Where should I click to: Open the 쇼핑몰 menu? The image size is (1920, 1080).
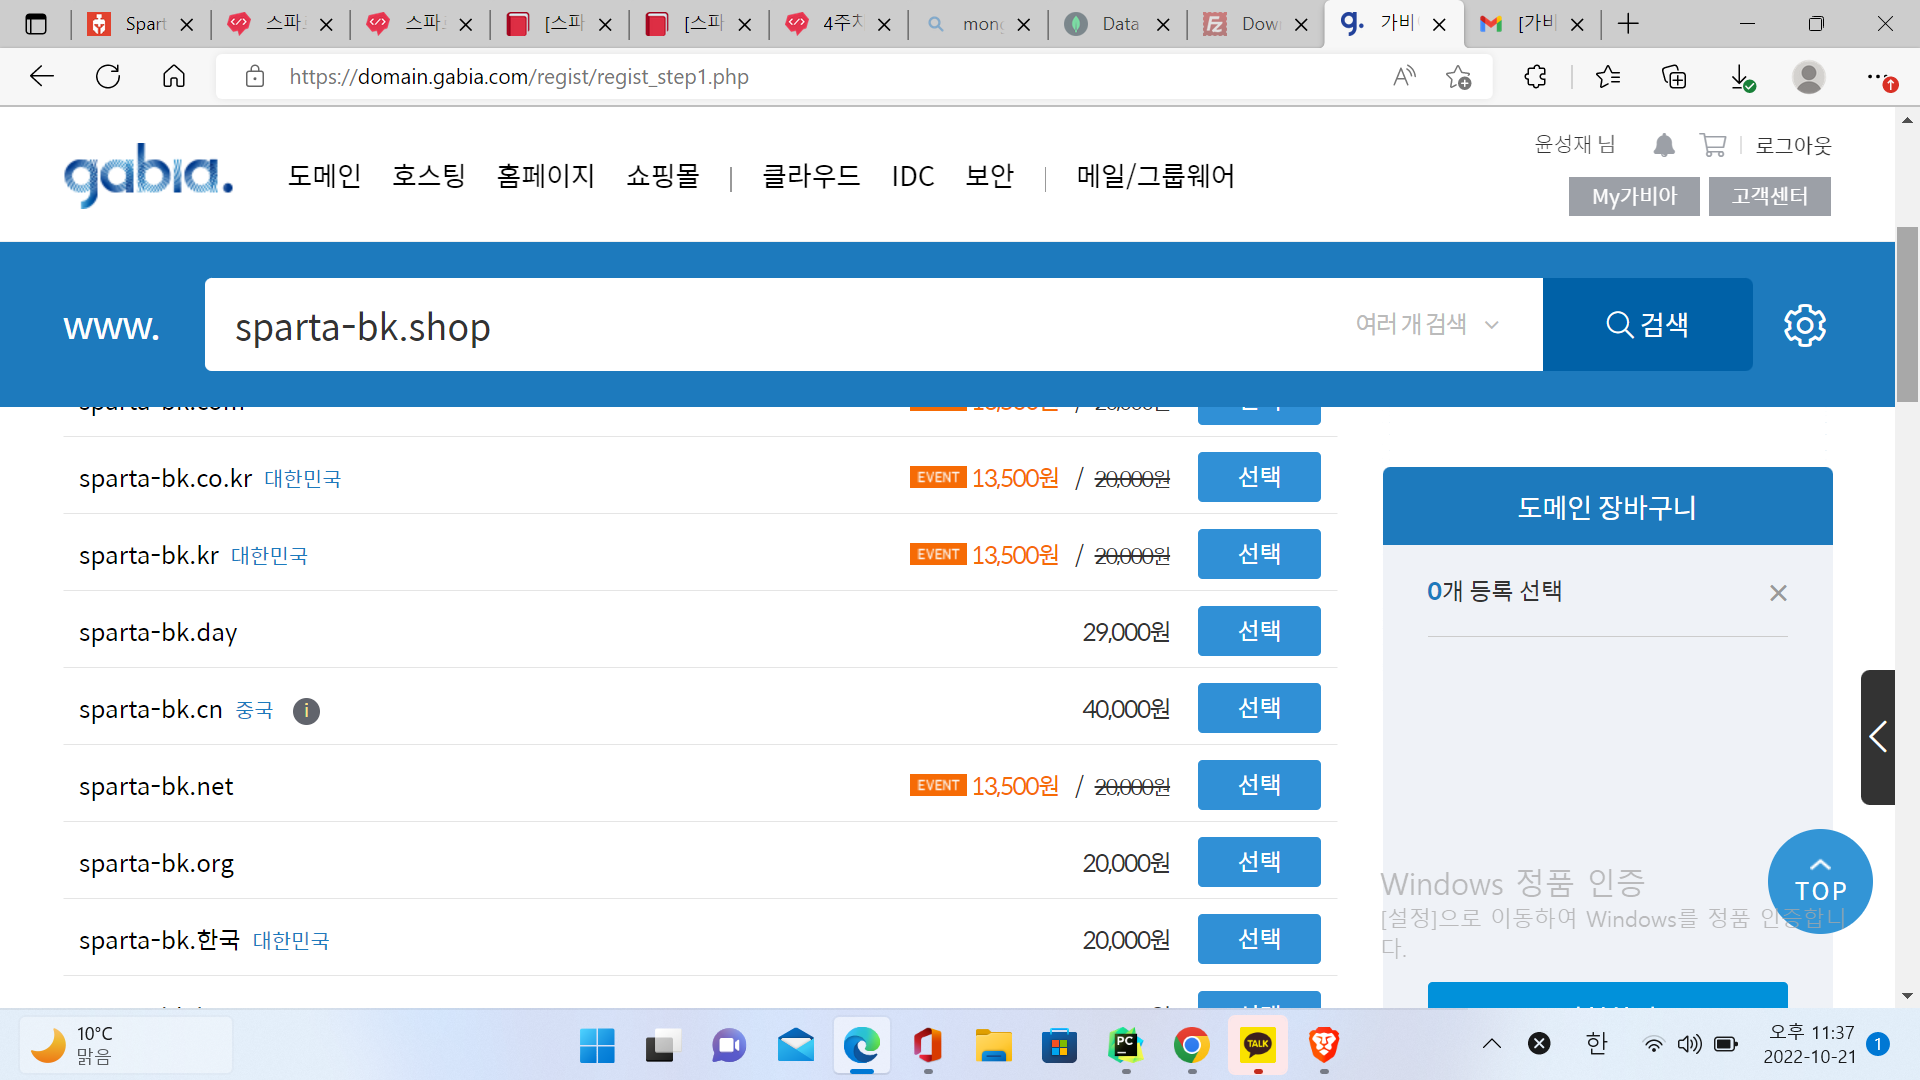662,176
